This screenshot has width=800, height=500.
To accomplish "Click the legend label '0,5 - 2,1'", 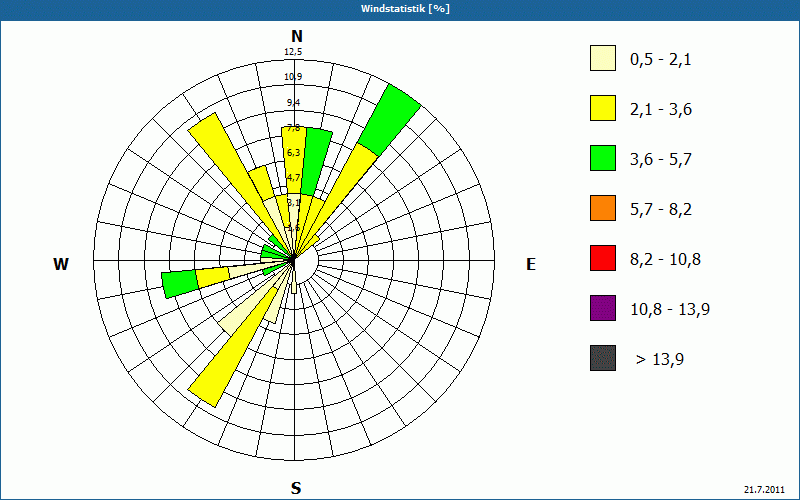I will click(x=661, y=60).
